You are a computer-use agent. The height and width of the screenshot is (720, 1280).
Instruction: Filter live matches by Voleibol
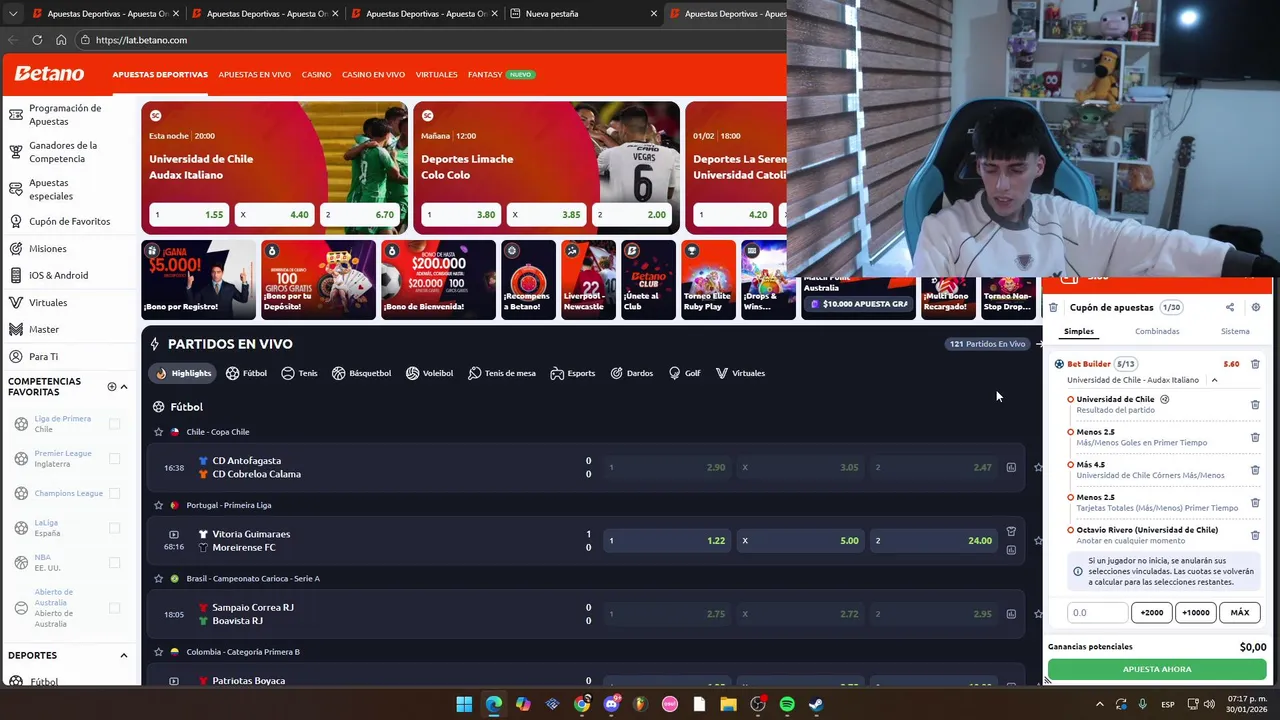point(430,373)
